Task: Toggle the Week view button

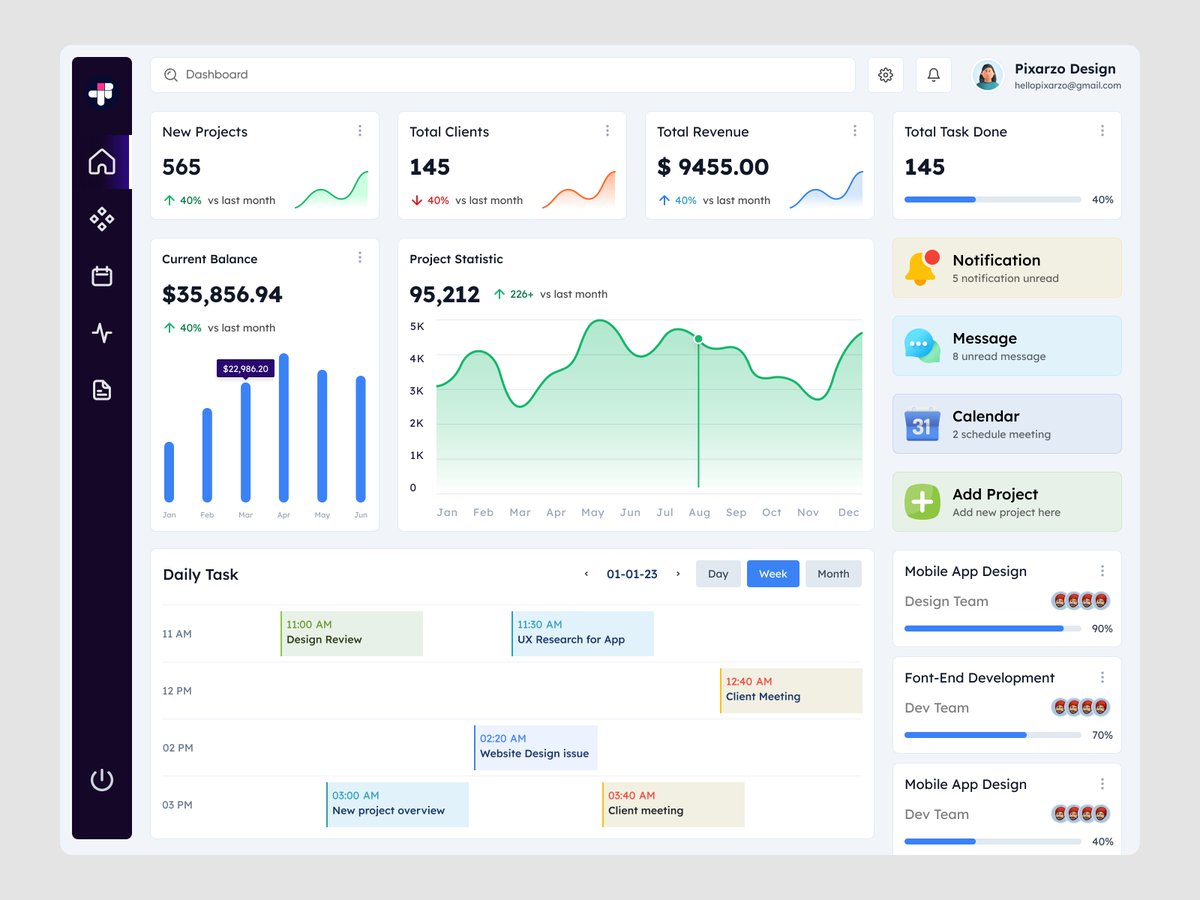Action: 772,573
